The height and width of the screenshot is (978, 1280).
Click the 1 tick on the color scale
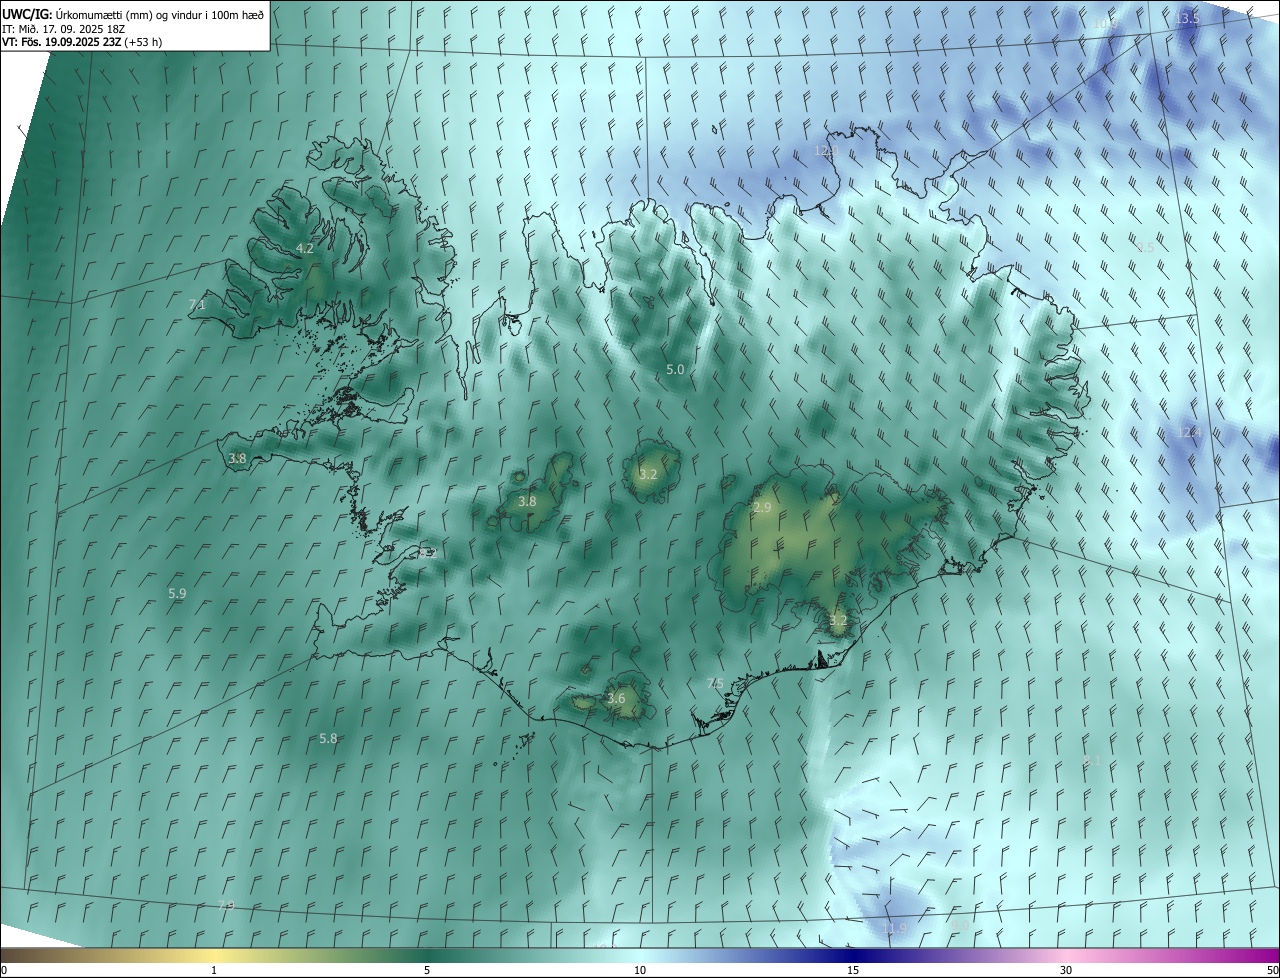214,970
